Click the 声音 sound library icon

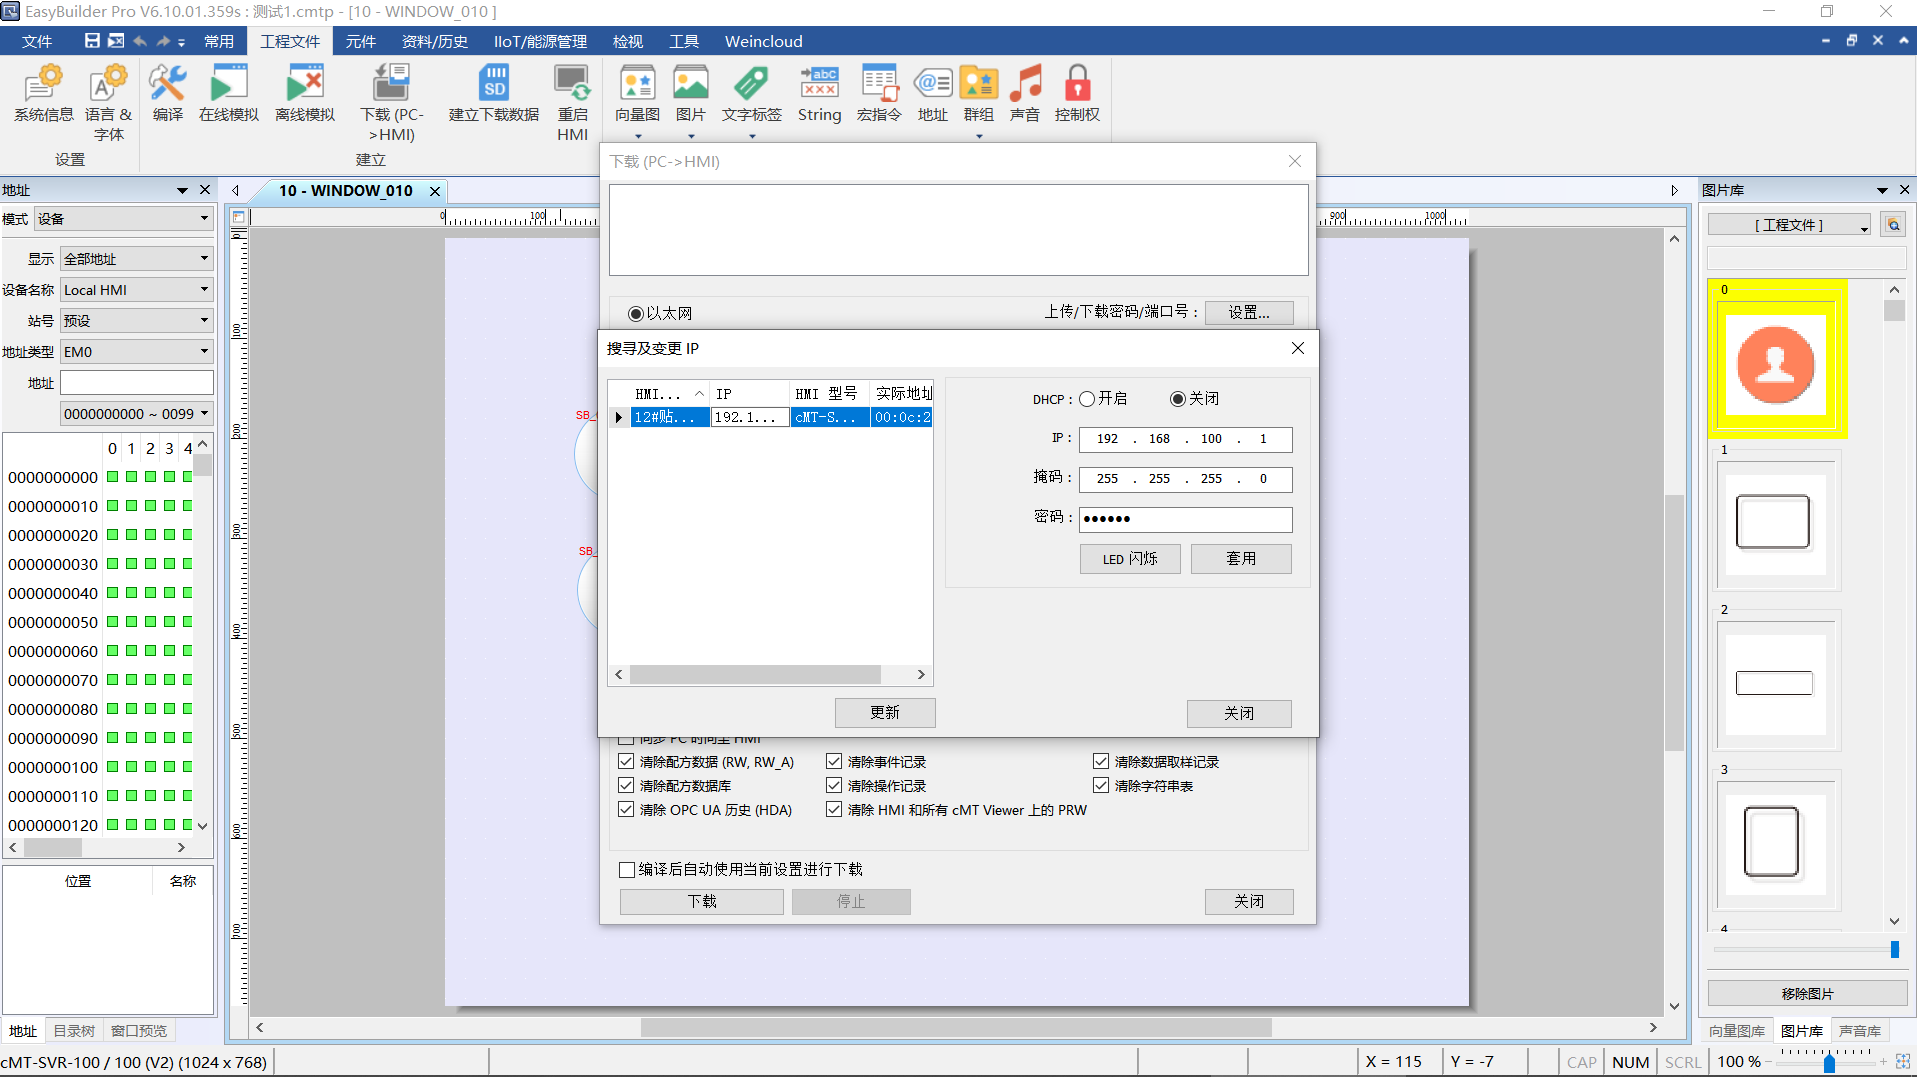click(x=1024, y=85)
